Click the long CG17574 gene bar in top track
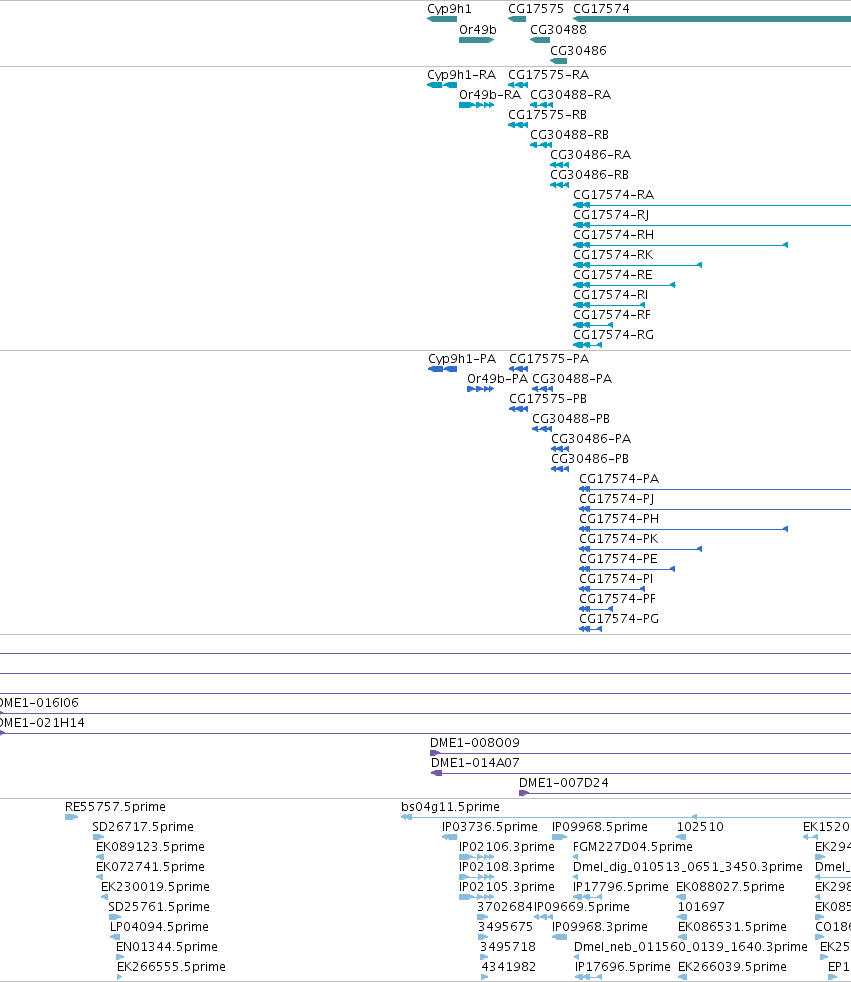851x982 pixels. coord(712,19)
